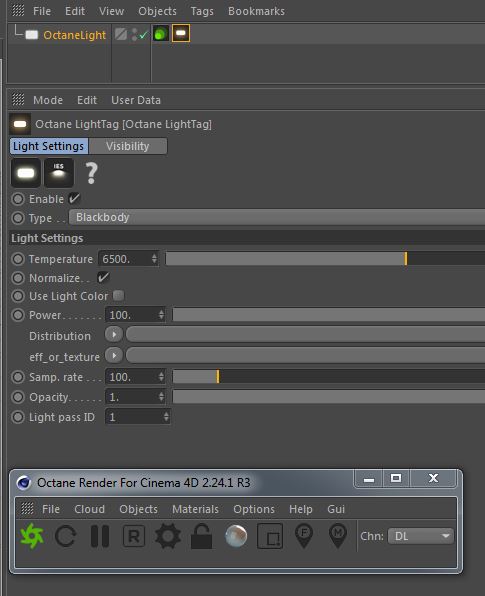Open the Mode menu

[48, 100]
